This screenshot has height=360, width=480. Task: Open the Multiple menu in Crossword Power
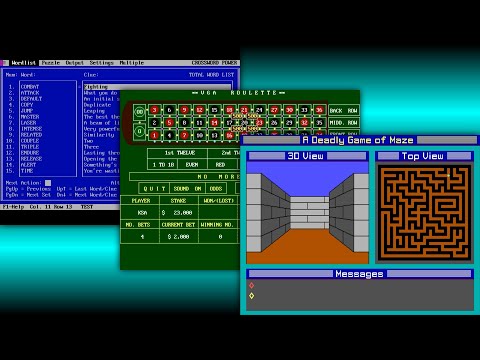click(132, 63)
